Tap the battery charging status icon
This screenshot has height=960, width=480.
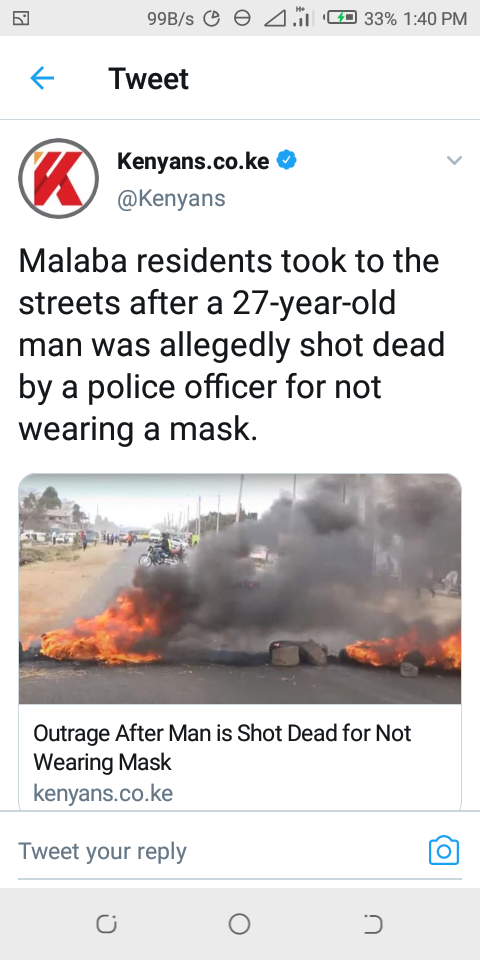point(340,18)
